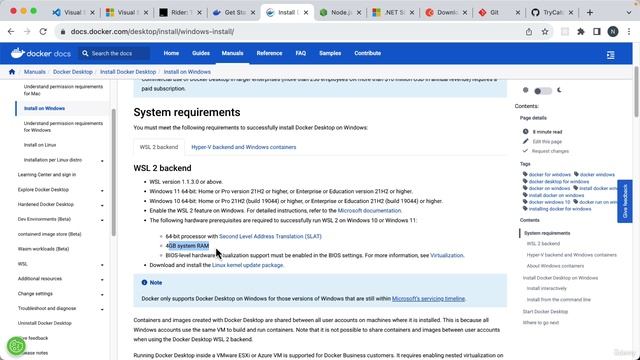The height and width of the screenshot is (360, 640).
Task: Expand Explore Docker Desktop section
Action: pyautogui.click(x=102, y=190)
